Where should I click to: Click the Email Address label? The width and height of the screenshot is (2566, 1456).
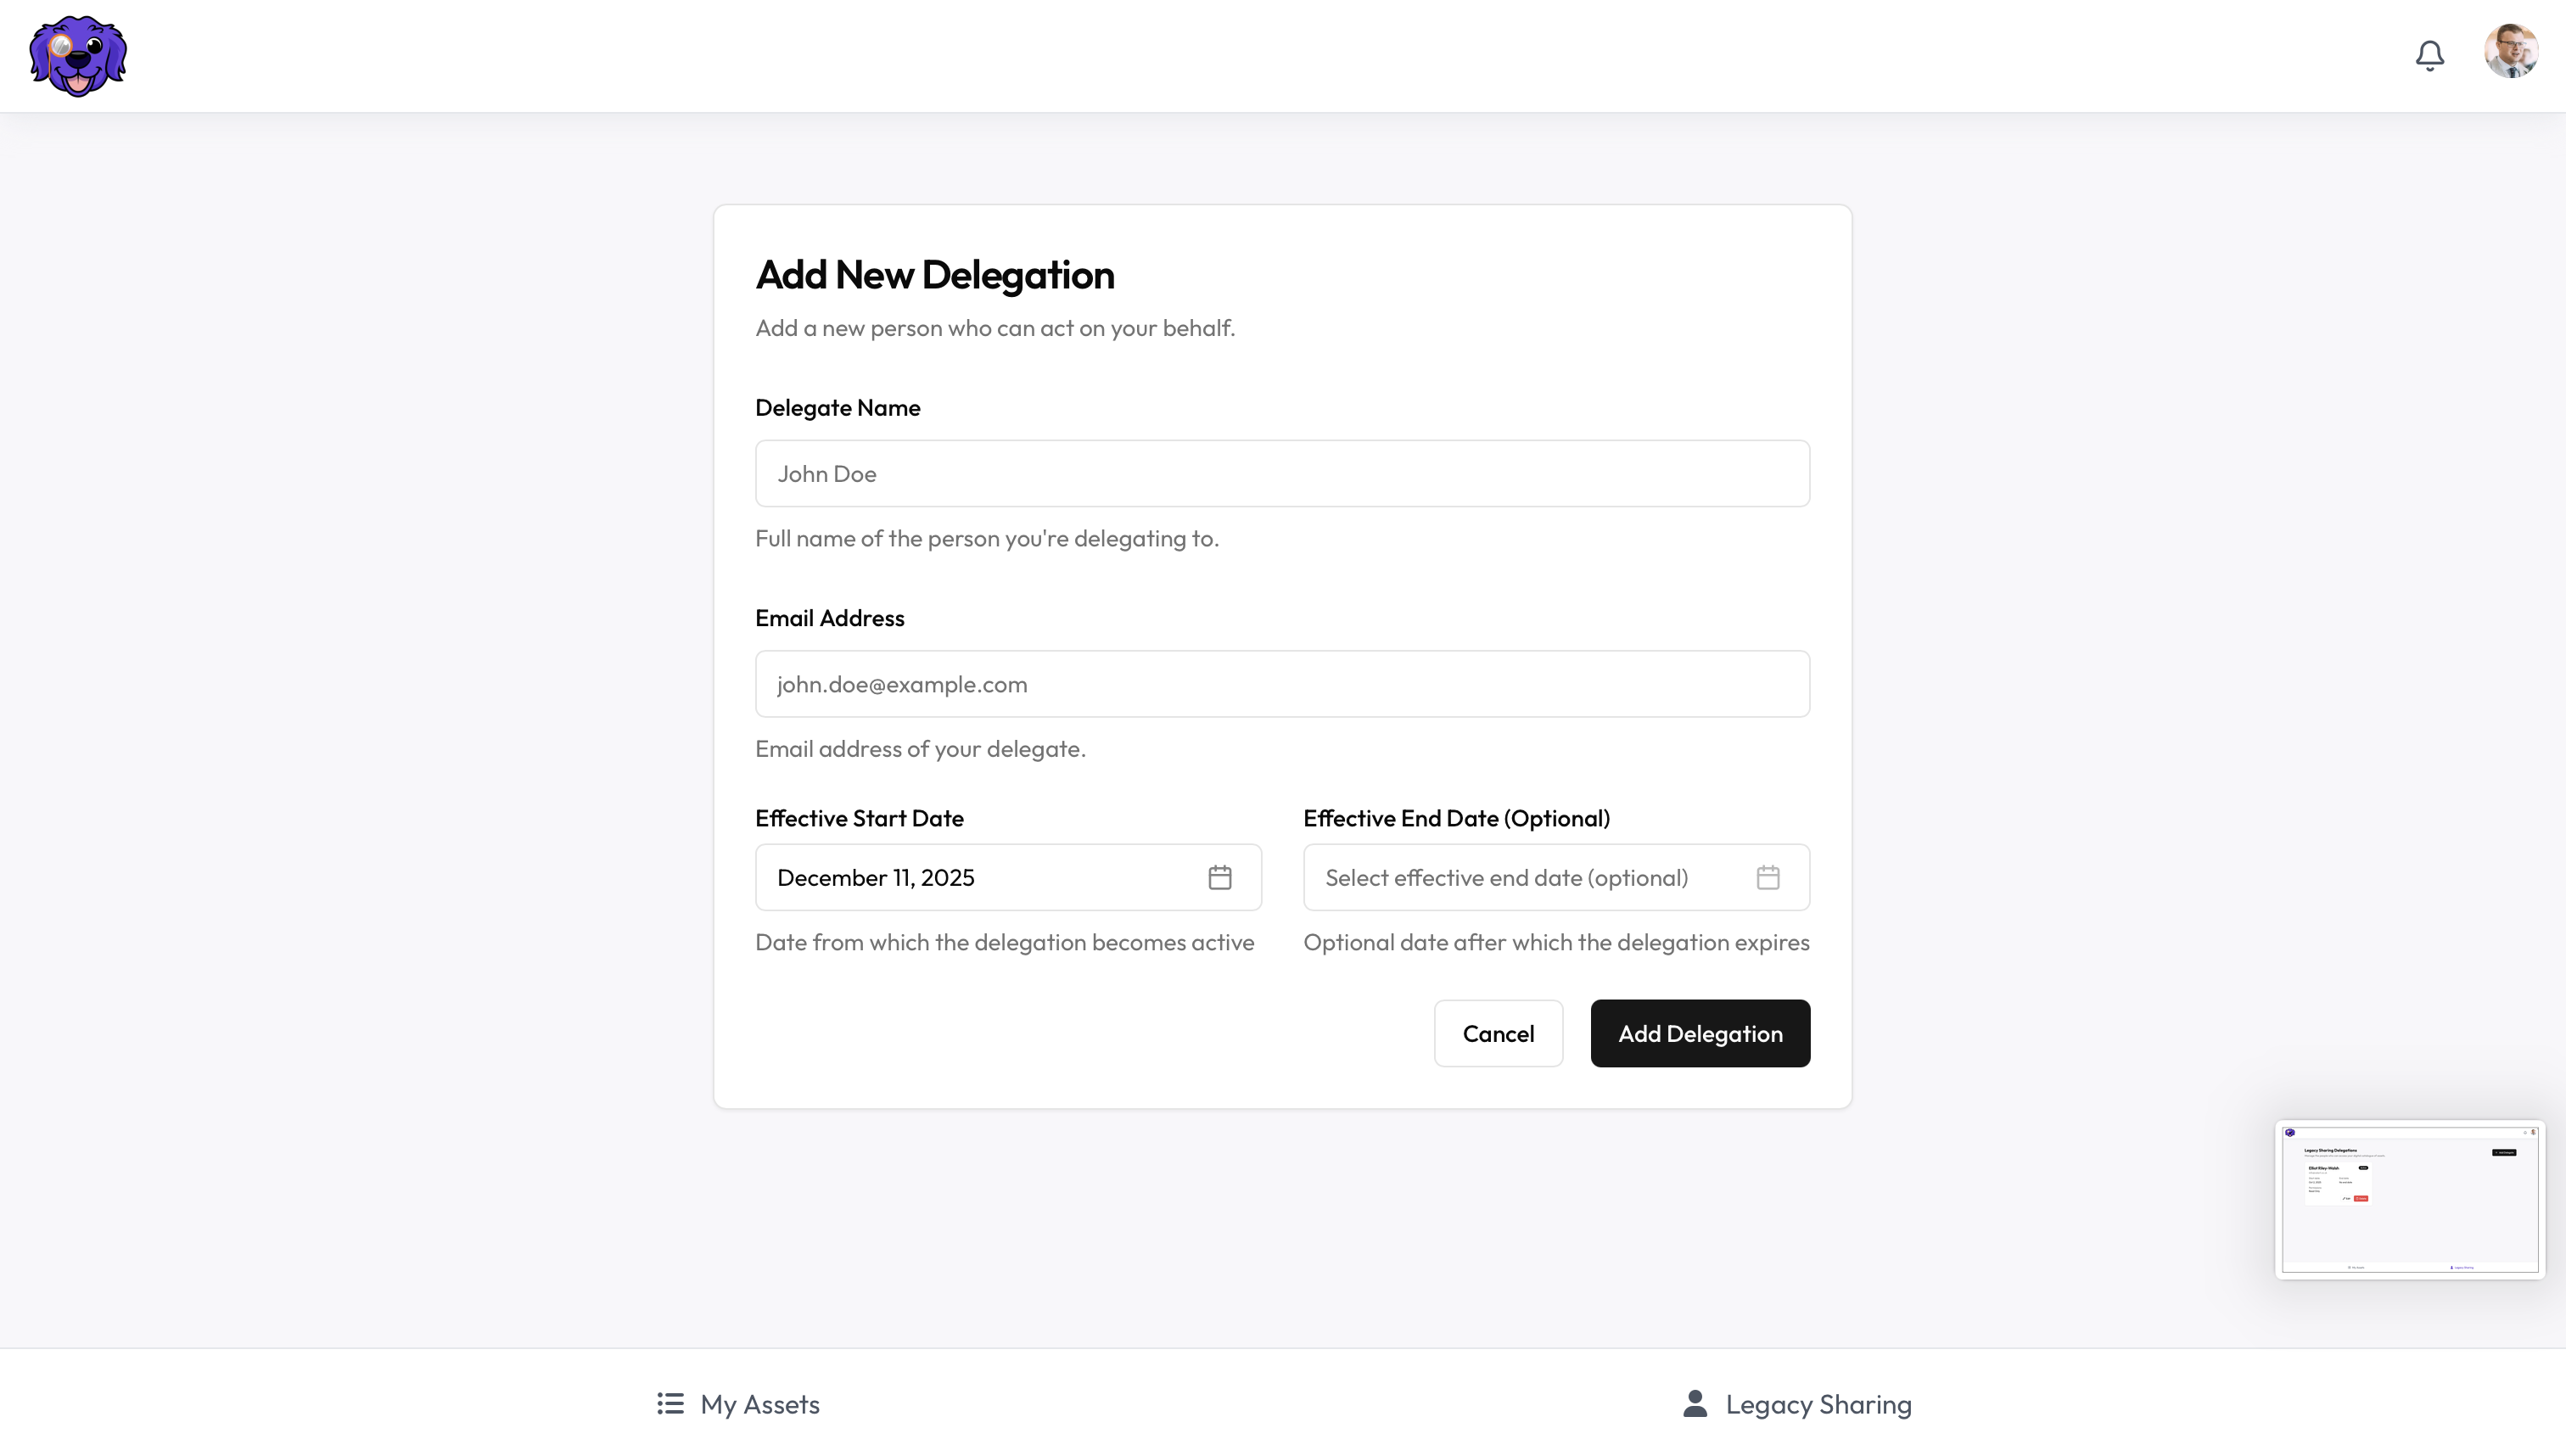[829, 618]
